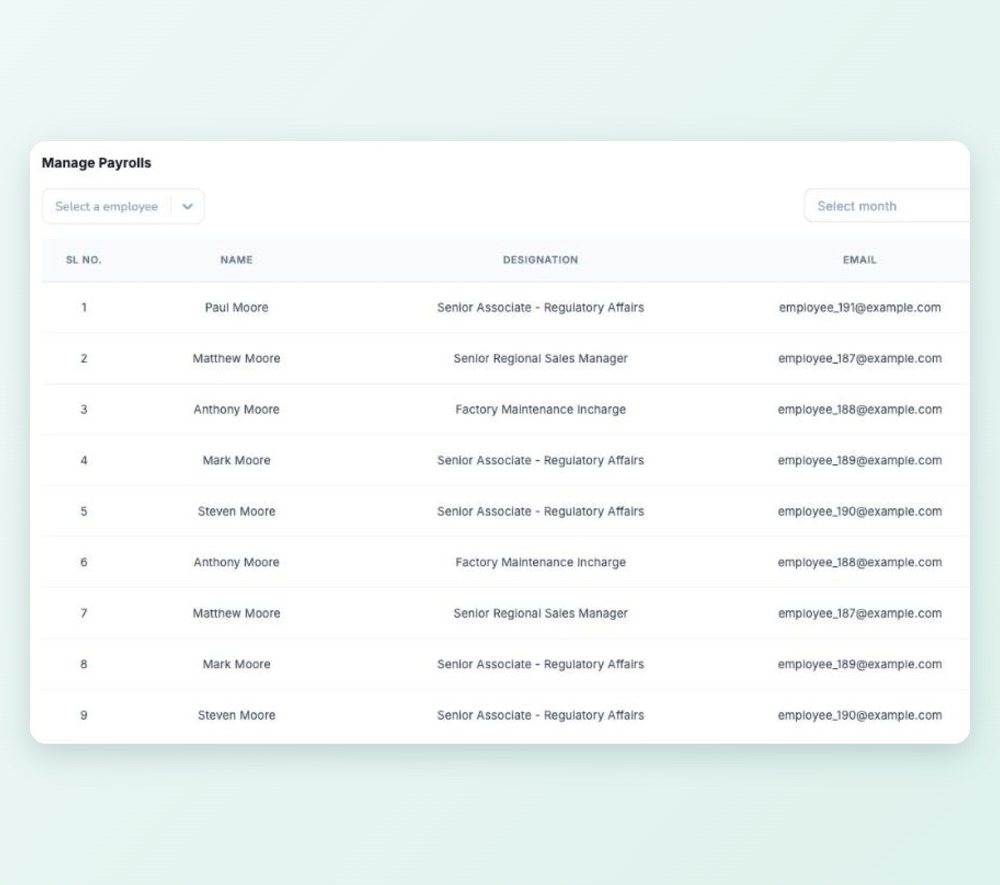The width and height of the screenshot is (1000, 885).
Task: Click email employee_191@example.com
Action: point(860,307)
